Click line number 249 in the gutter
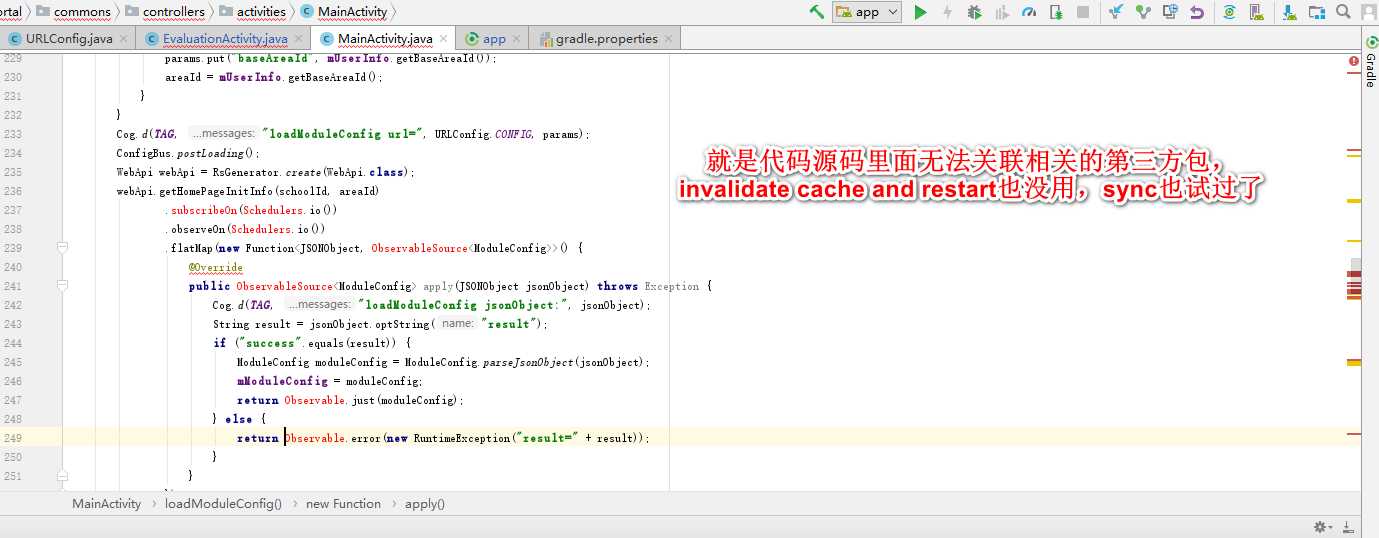Viewport: 1379px width, 538px height. [13, 438]
